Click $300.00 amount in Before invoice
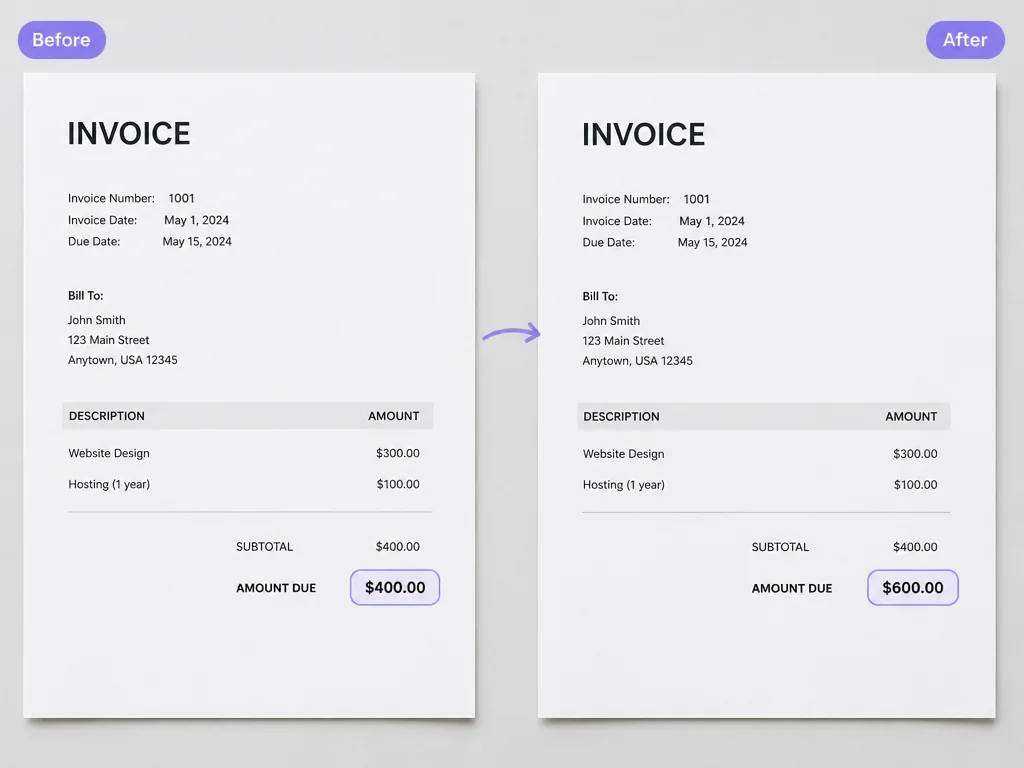Image resolution: width=1024 pixels, height=768 pixels. tap(398, 453)
